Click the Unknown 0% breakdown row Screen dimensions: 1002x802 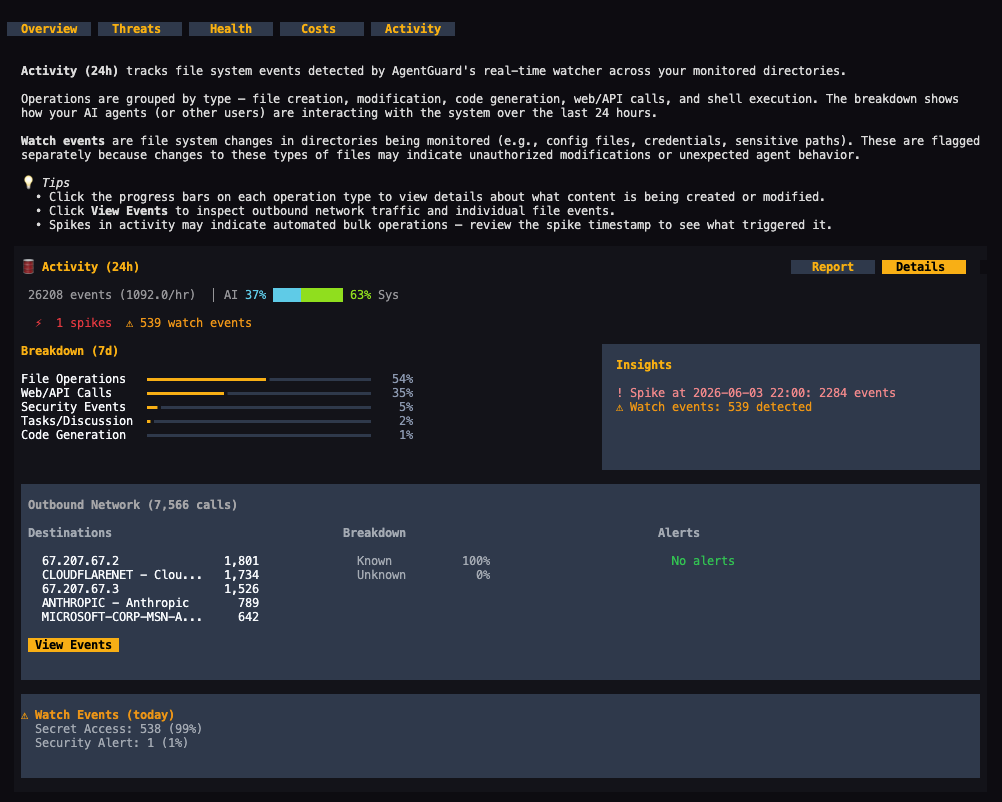pyautogui.click(x=423, y=575)
